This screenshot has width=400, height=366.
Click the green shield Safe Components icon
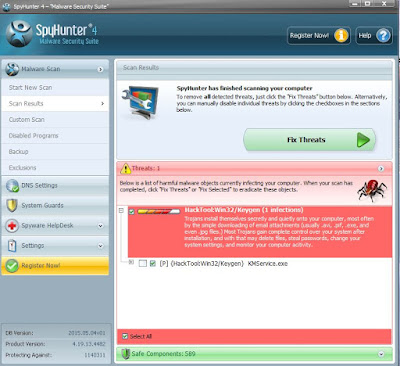[x=126, y=354]
